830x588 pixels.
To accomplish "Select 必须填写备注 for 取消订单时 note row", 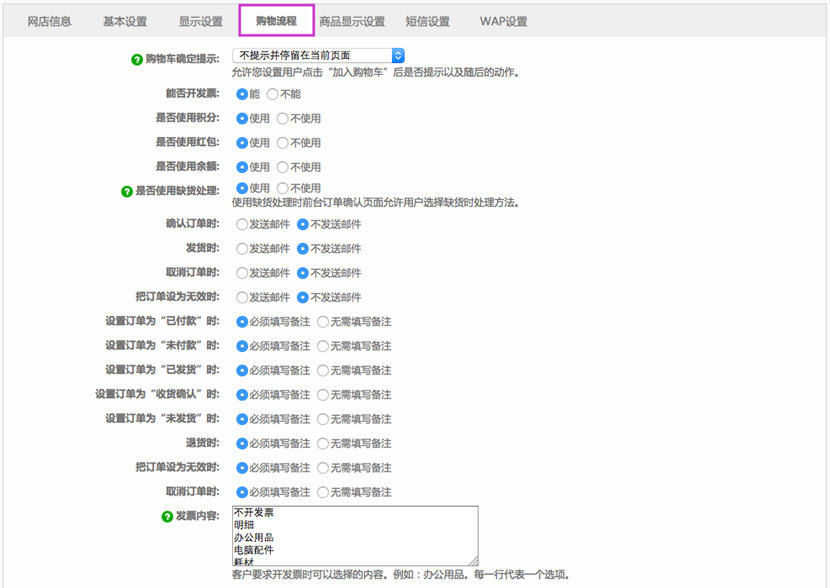I will (x=242, y=492).
